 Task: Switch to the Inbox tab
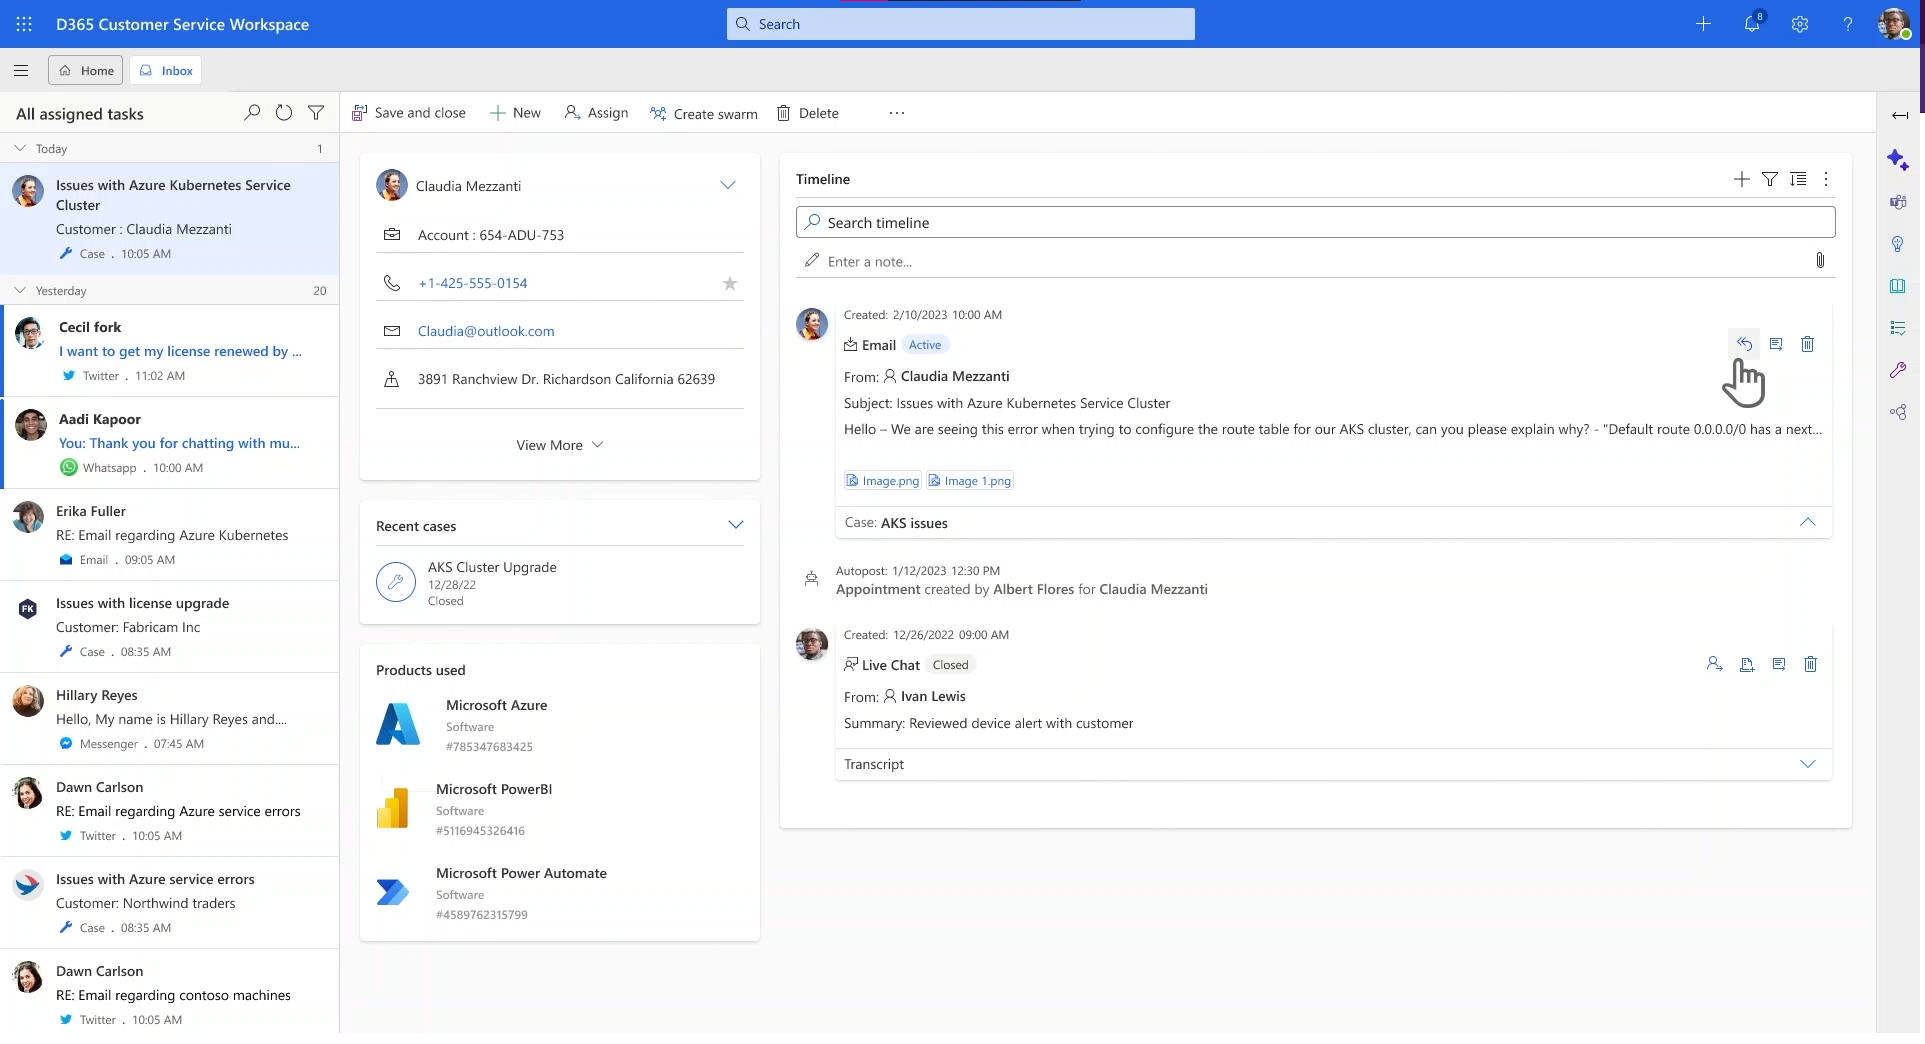[166, 70]
